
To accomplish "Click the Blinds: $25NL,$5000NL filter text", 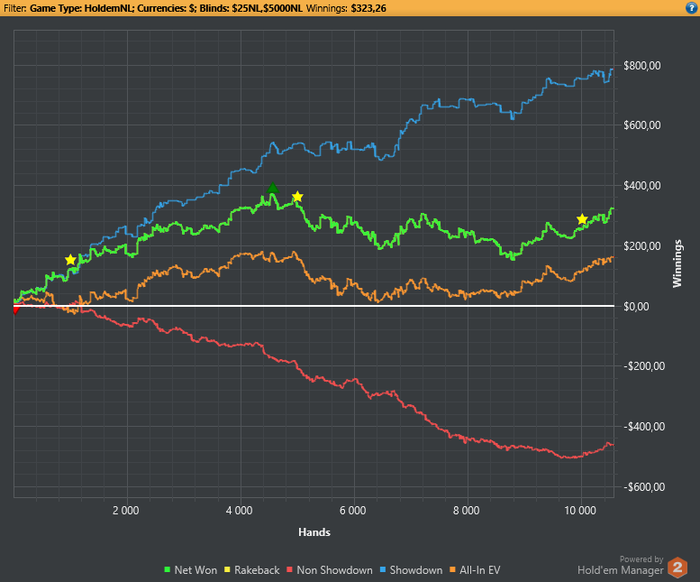I will pos(251,8).
